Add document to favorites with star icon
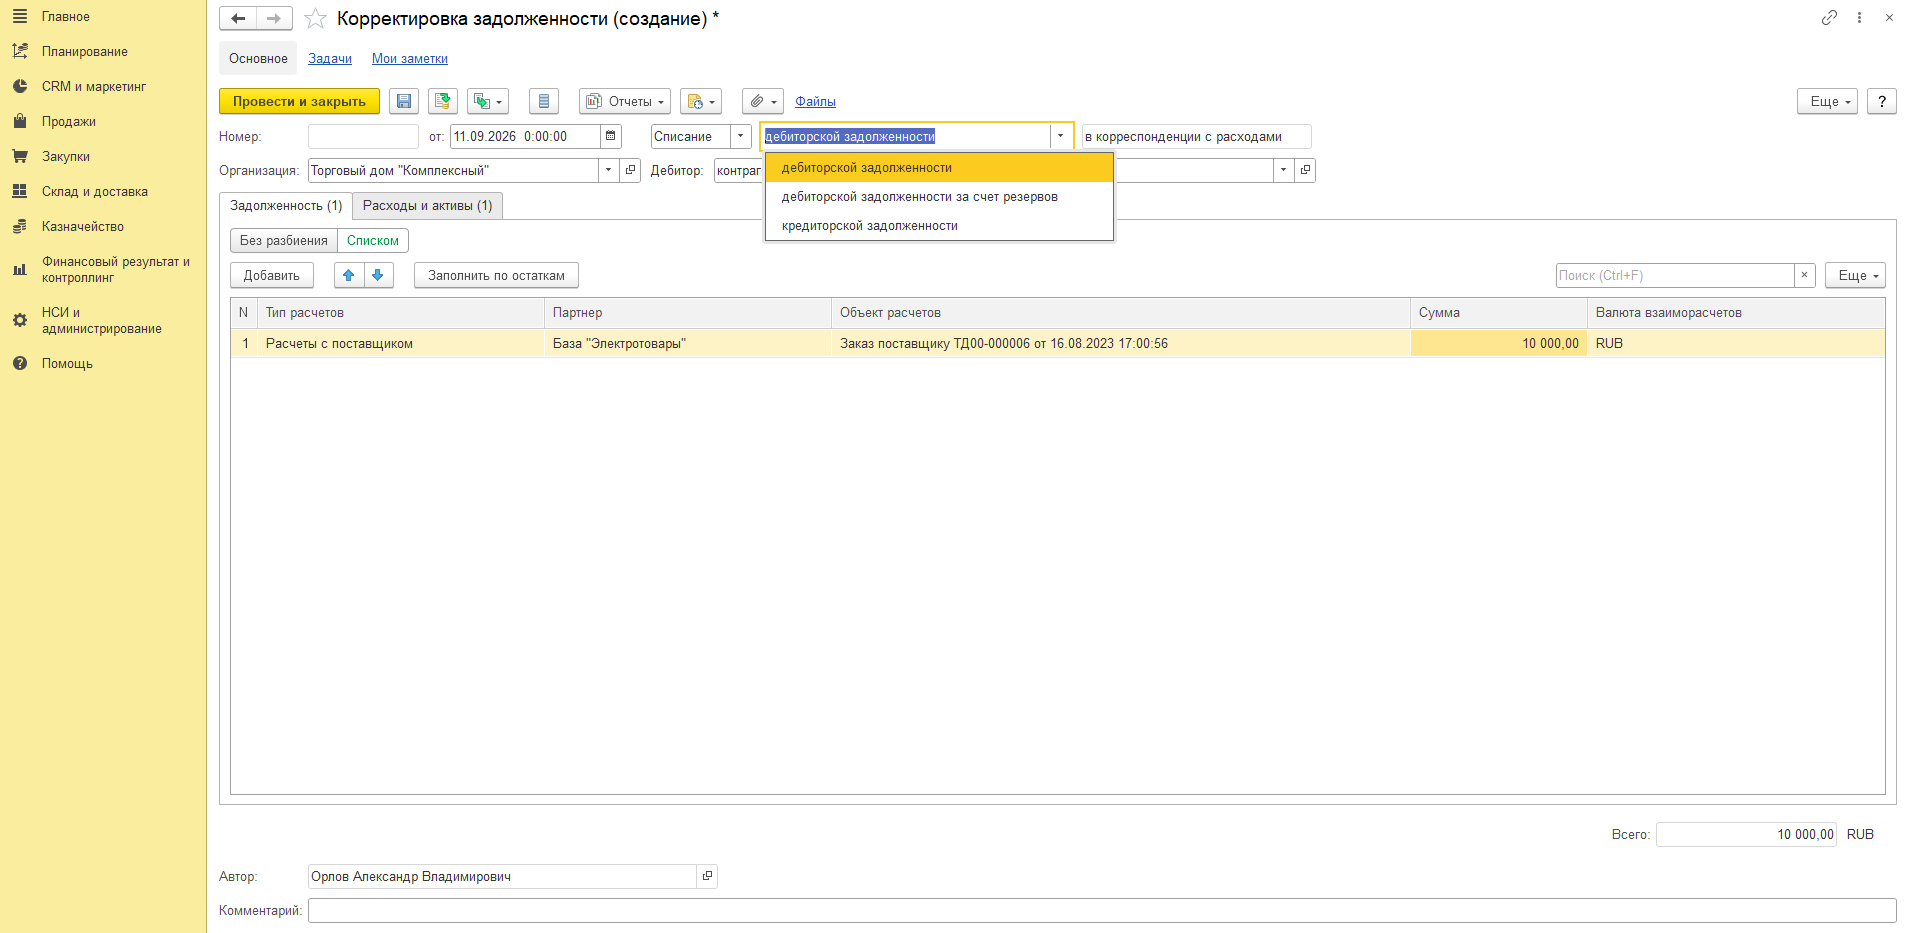The image size is (1912, 933). 315,19
